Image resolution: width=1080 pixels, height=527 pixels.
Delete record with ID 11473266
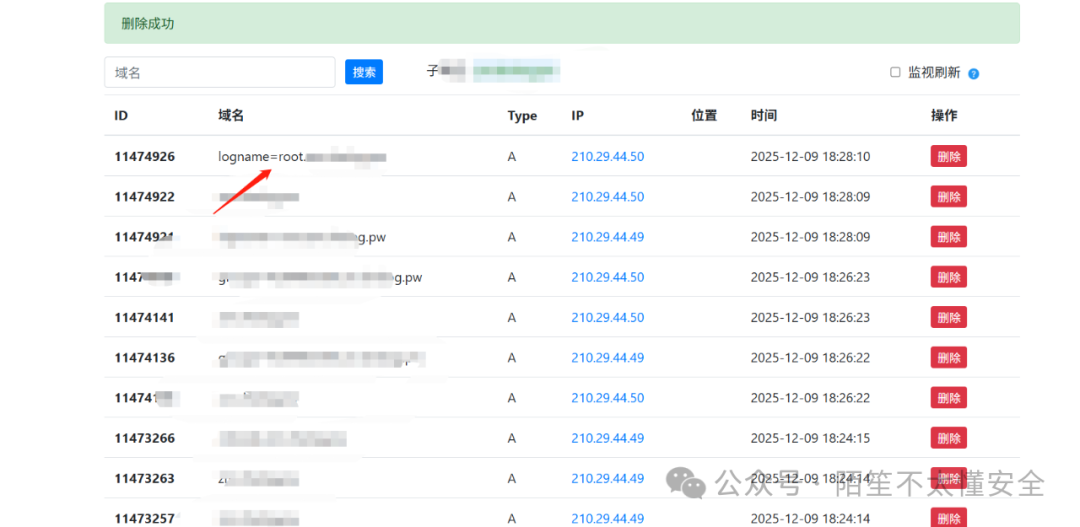tap(948, 438)
